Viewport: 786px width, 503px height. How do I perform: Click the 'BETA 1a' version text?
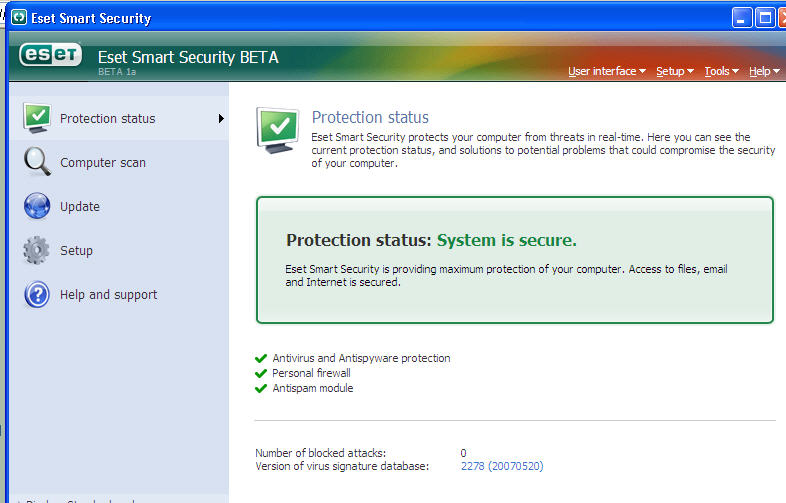(117, 72)
